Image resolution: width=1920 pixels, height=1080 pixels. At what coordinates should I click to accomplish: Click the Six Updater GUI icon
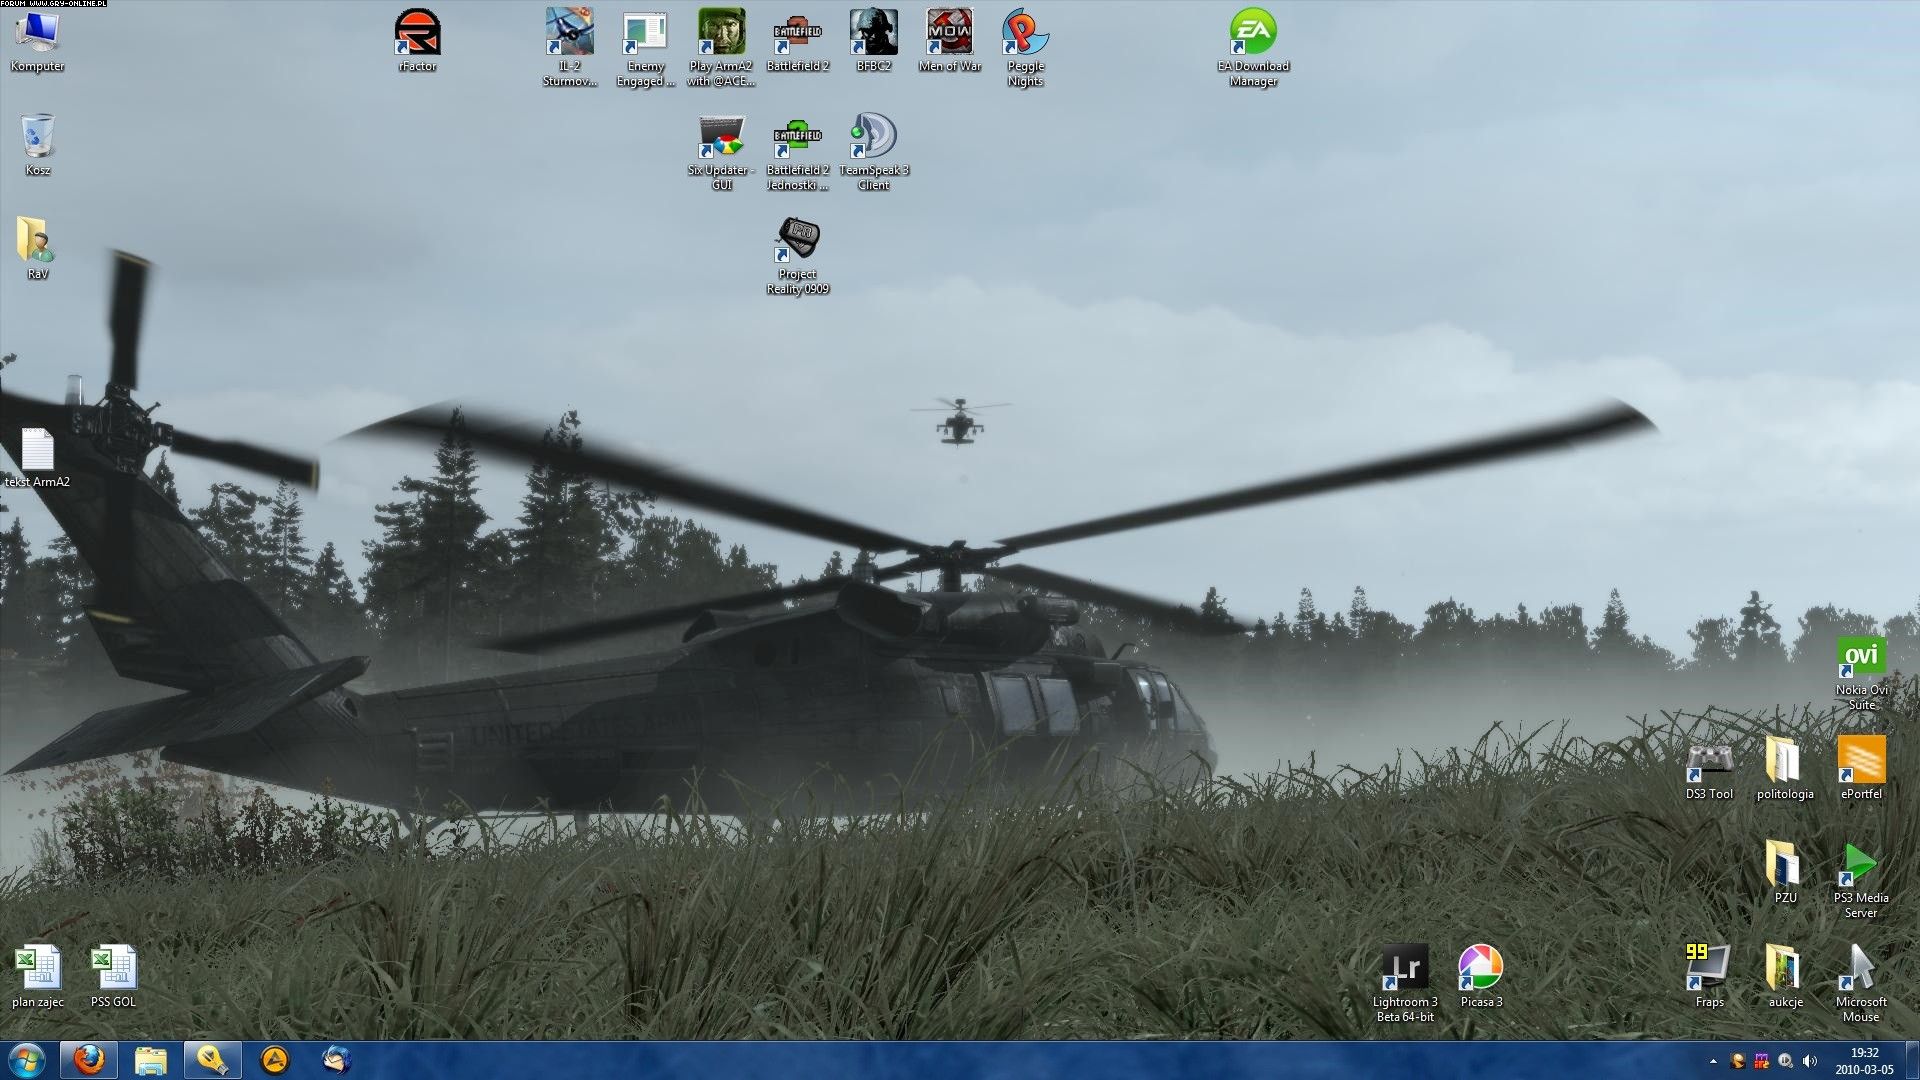point(721,139)
